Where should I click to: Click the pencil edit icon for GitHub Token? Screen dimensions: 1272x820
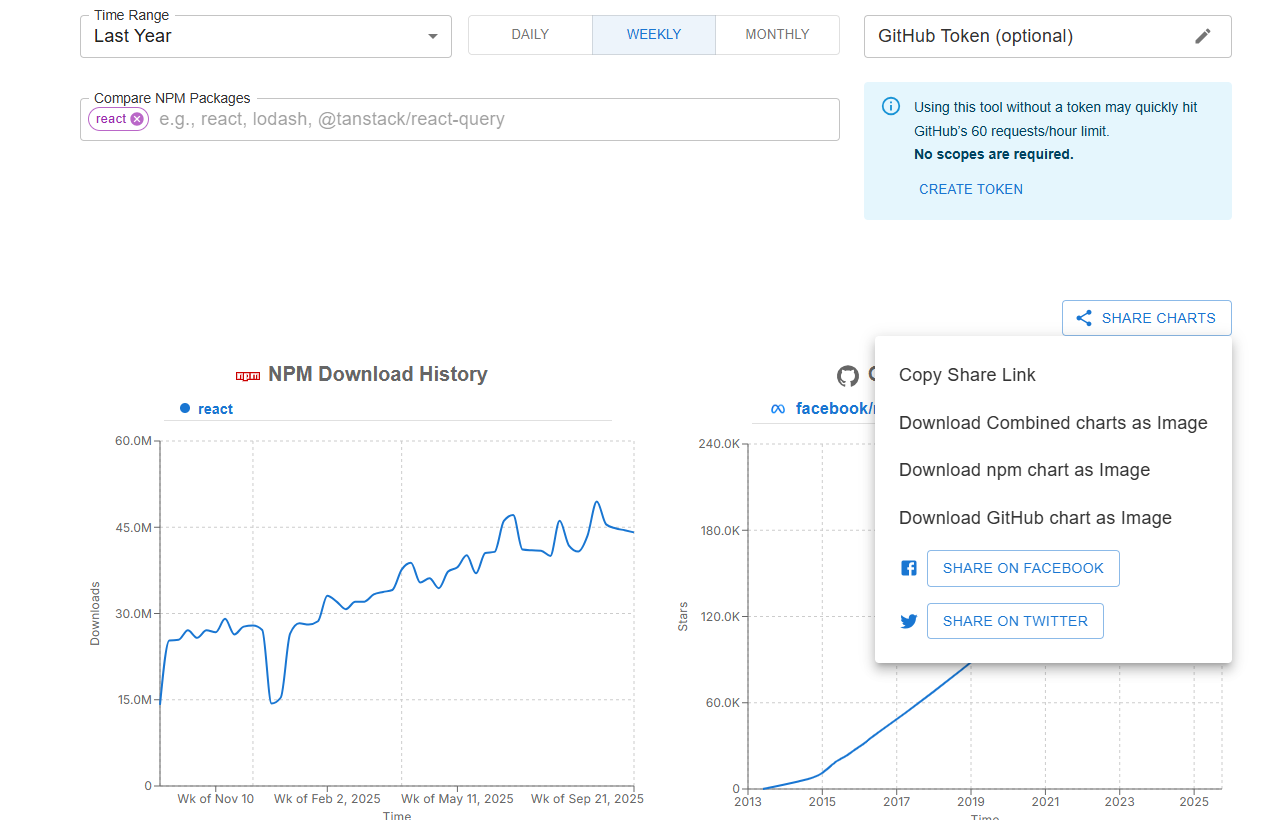(1202, 36)
